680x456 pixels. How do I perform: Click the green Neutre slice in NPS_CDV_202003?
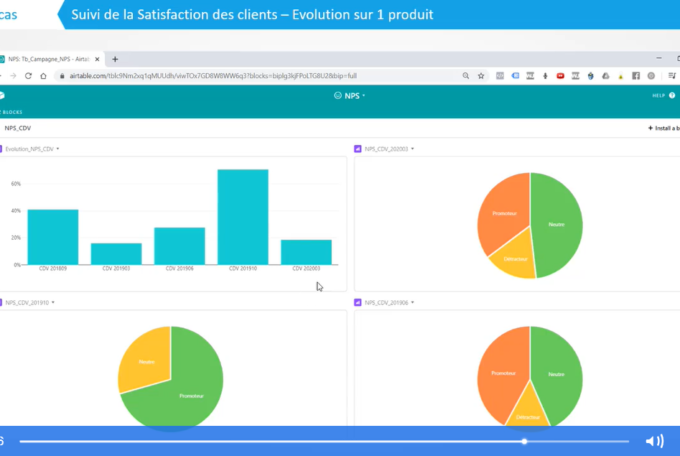tap(556, 225)
